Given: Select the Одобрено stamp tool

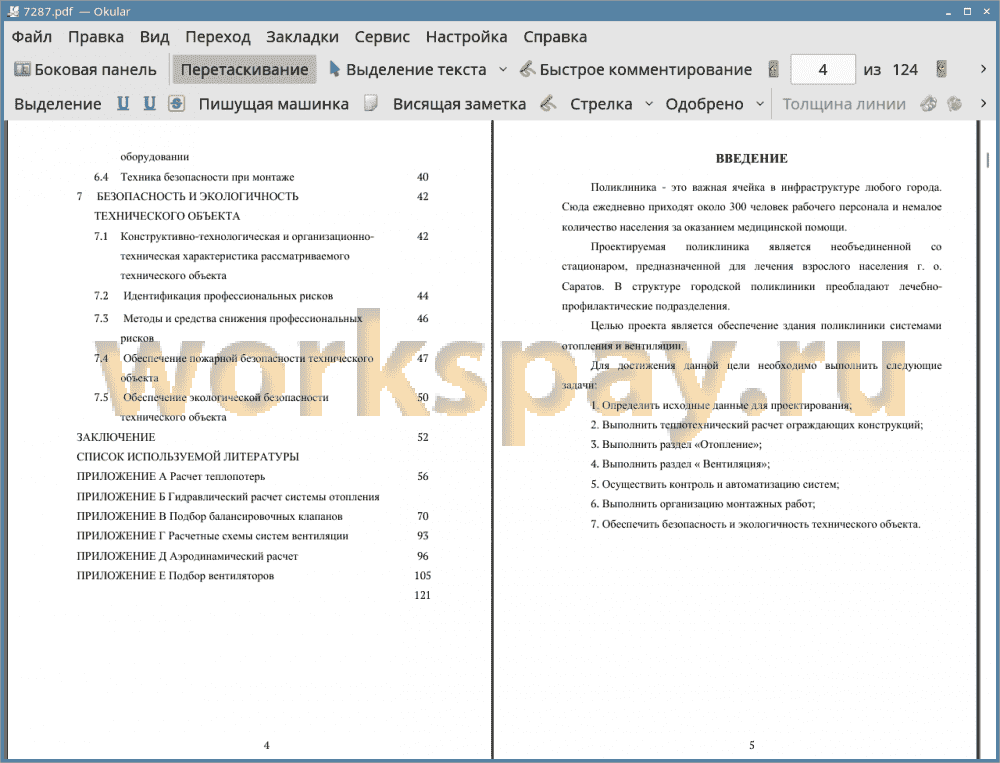Looking at the screenshot, I should point(704,104).
